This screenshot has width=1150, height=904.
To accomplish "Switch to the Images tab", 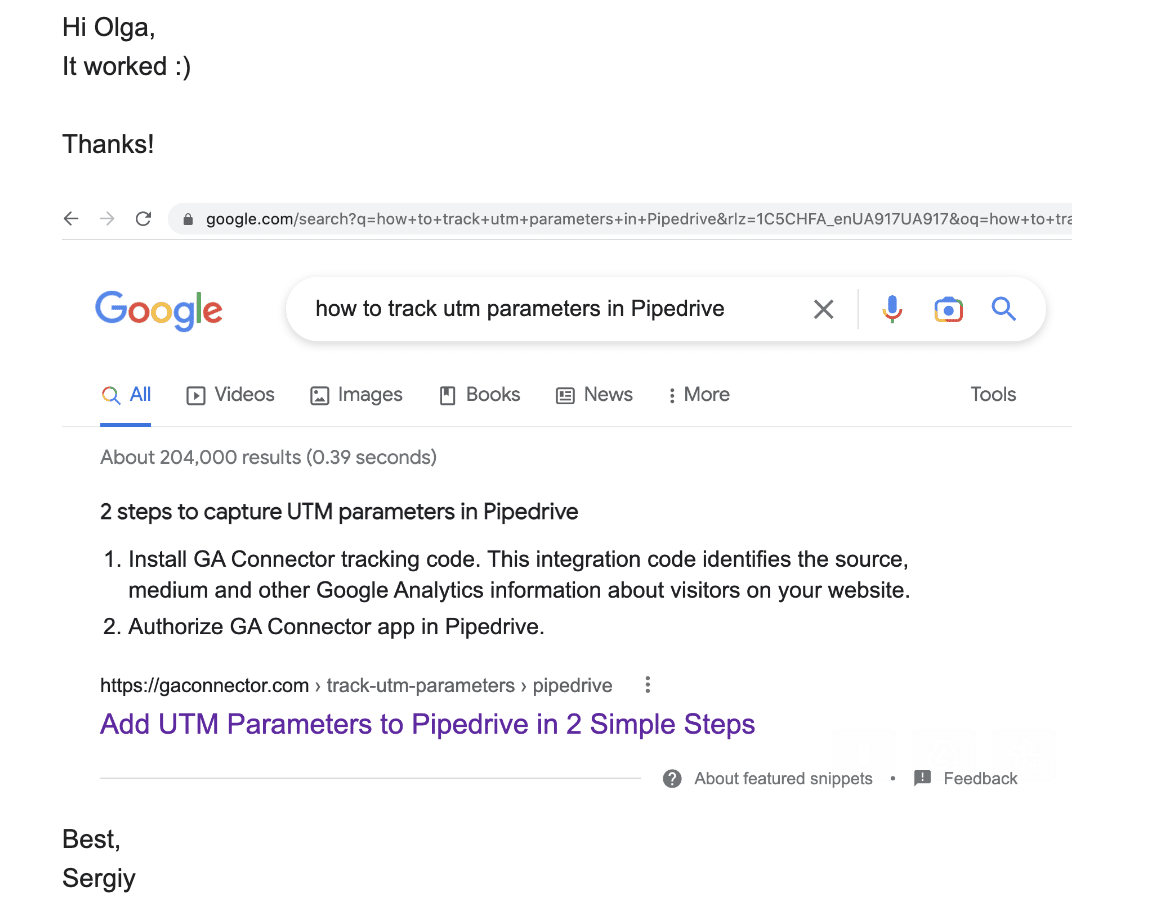I will pyautogui.click(x=357, y=395).
